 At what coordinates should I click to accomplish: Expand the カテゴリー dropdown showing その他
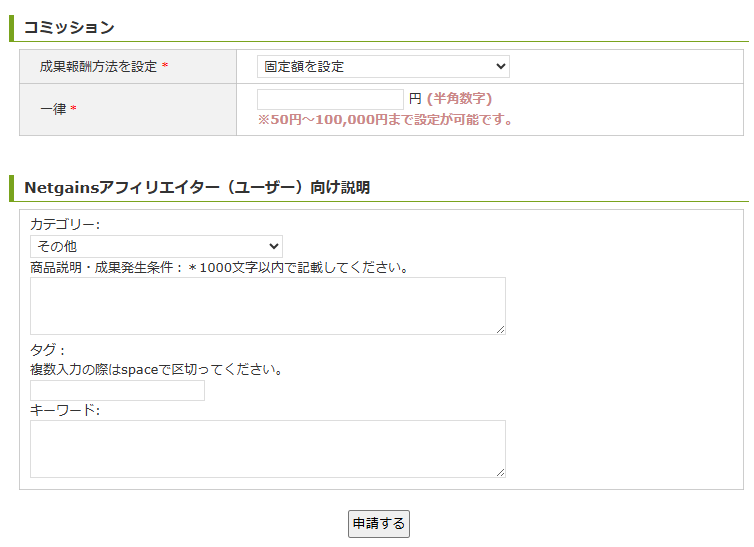coord(156,246)
